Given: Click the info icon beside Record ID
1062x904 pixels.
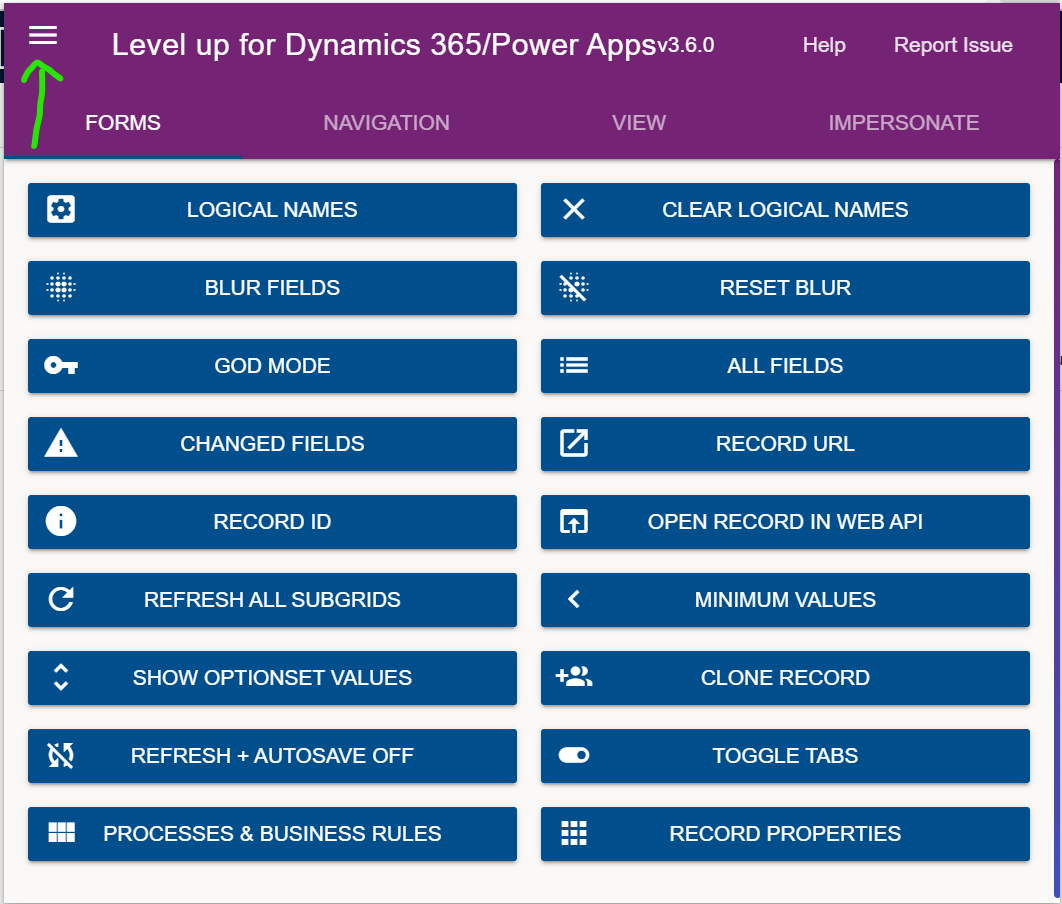Looking at the screenshot, I should coord(60,522).
